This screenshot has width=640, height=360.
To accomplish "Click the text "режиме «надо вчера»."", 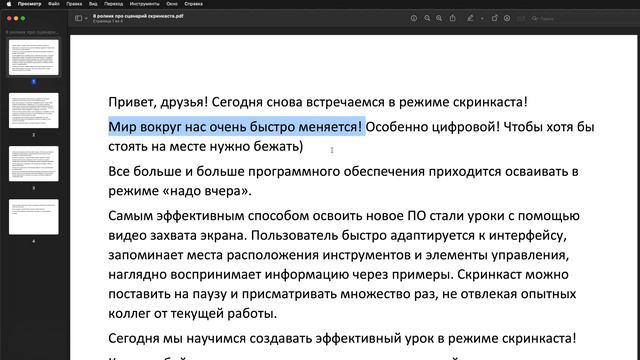I will click(x=180, y=191).
